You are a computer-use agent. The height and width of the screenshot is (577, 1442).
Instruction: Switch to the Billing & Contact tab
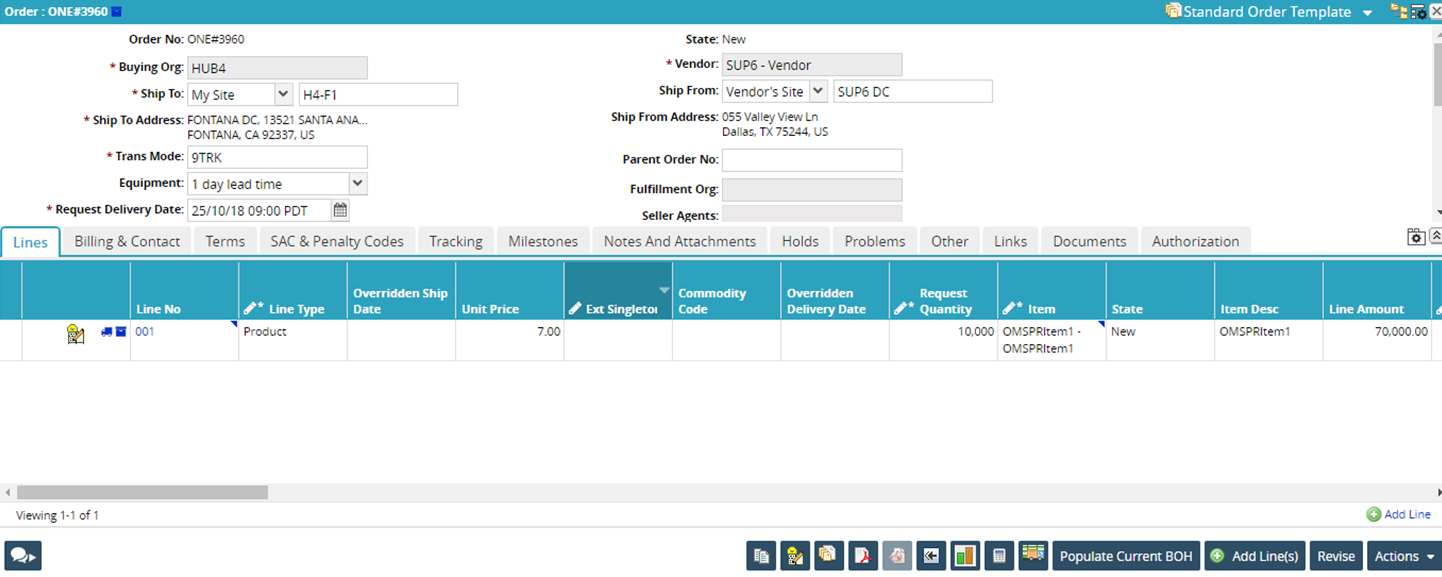point(127,241)
